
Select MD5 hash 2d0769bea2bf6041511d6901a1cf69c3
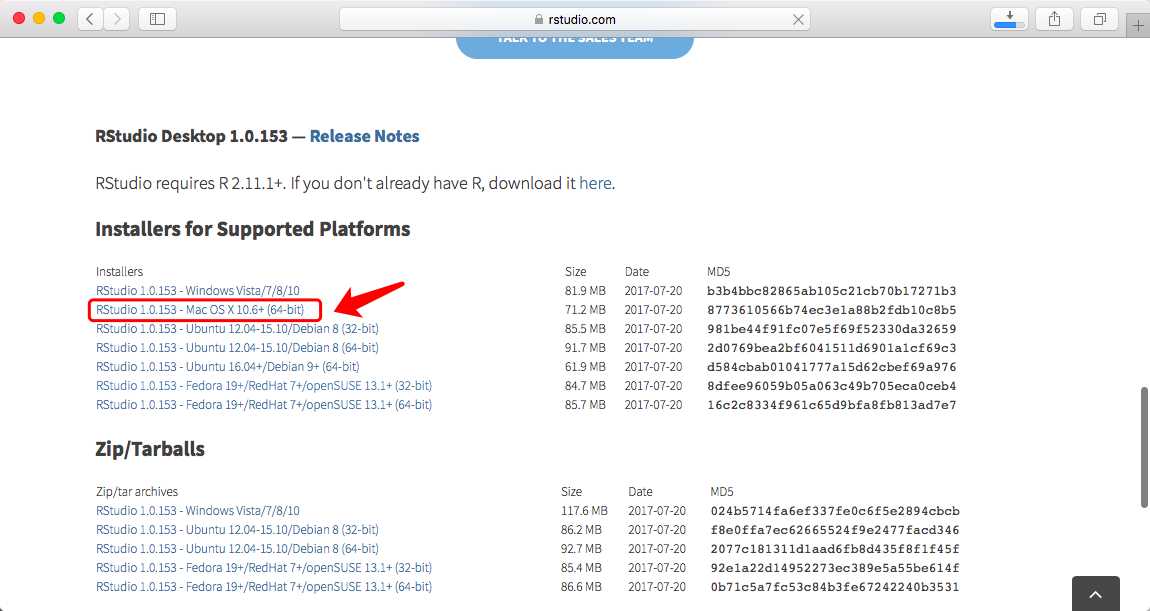[832, 348]
